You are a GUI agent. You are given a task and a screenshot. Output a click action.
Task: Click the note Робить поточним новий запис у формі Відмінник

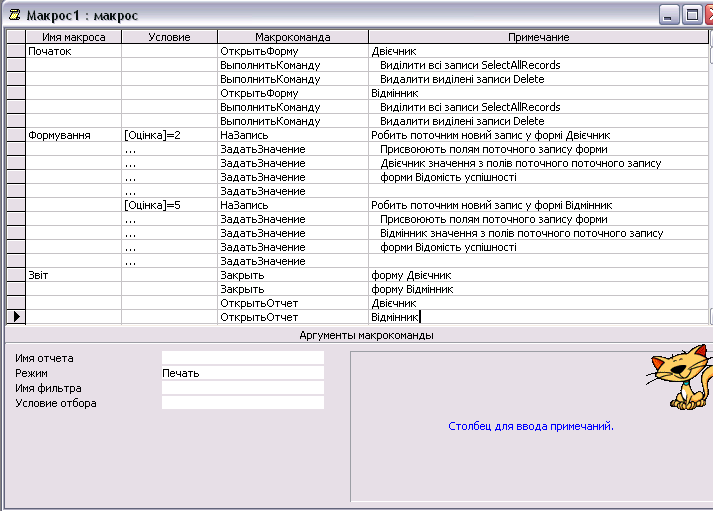[x=538, y=205]
